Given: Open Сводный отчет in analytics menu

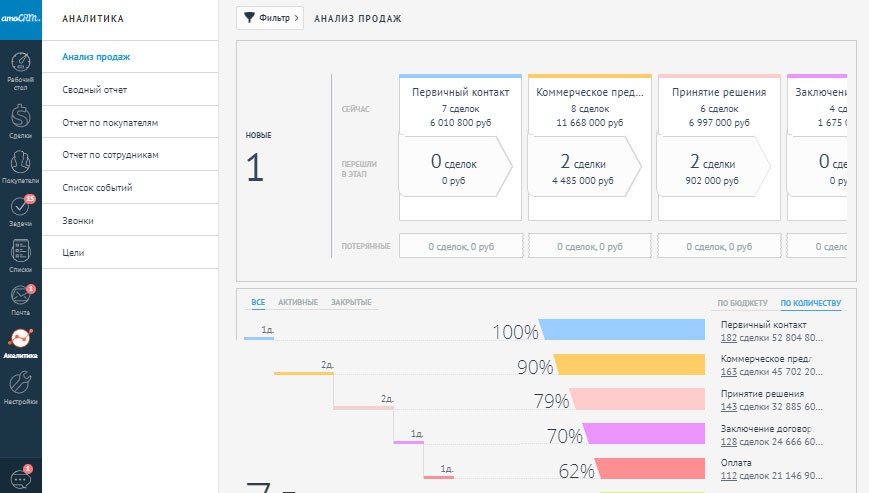Looking at the screenshot, I should coord(94,90).
